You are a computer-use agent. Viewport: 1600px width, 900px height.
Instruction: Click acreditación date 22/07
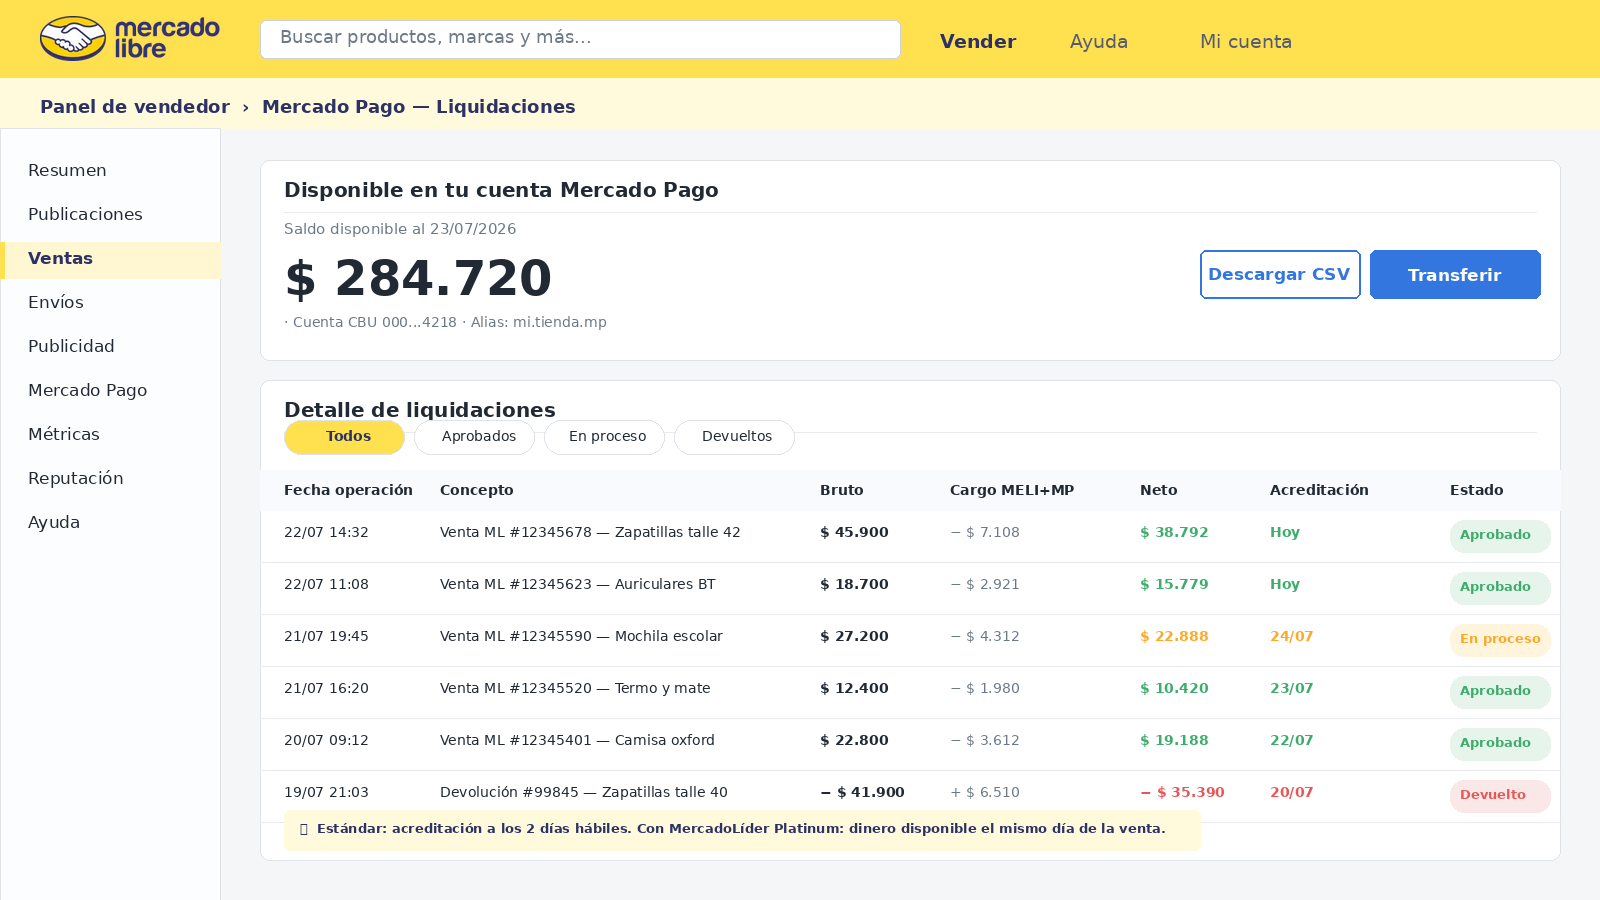1292,740
